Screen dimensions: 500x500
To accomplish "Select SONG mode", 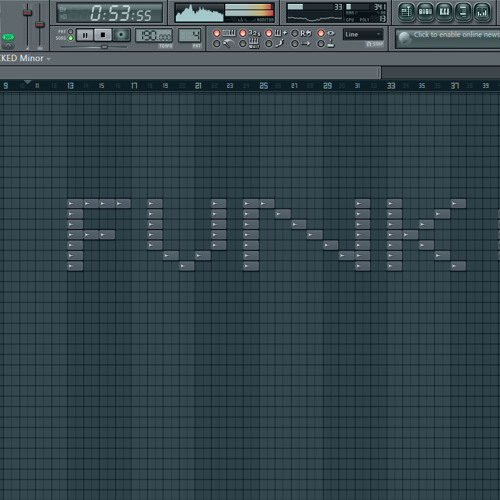I will point(70,38).
